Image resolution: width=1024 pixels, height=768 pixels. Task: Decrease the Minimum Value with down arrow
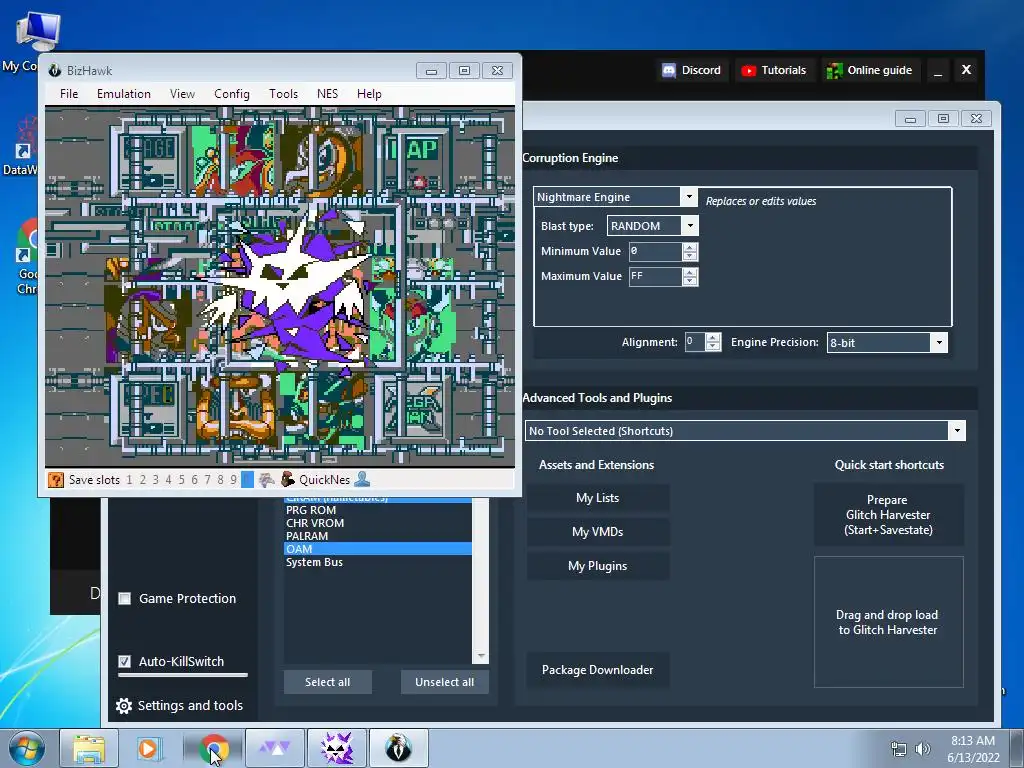[x=690, y=257]
